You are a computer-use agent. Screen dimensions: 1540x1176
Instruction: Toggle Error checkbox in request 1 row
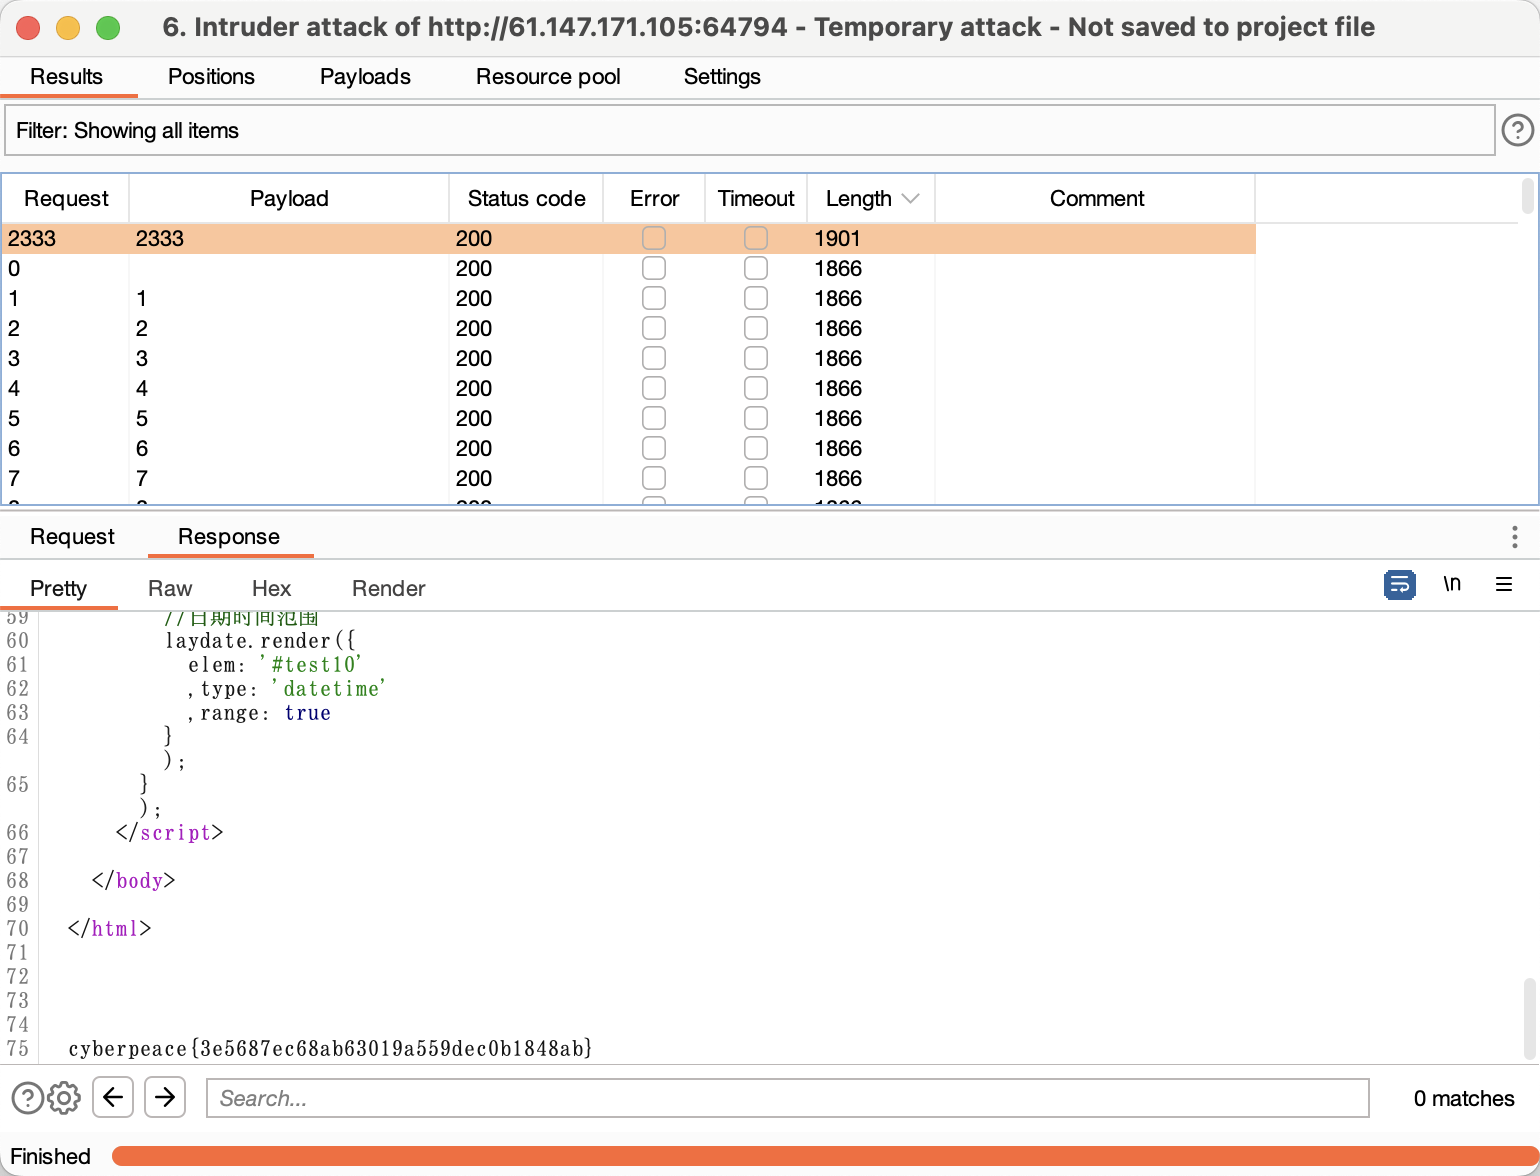(654, 298)
